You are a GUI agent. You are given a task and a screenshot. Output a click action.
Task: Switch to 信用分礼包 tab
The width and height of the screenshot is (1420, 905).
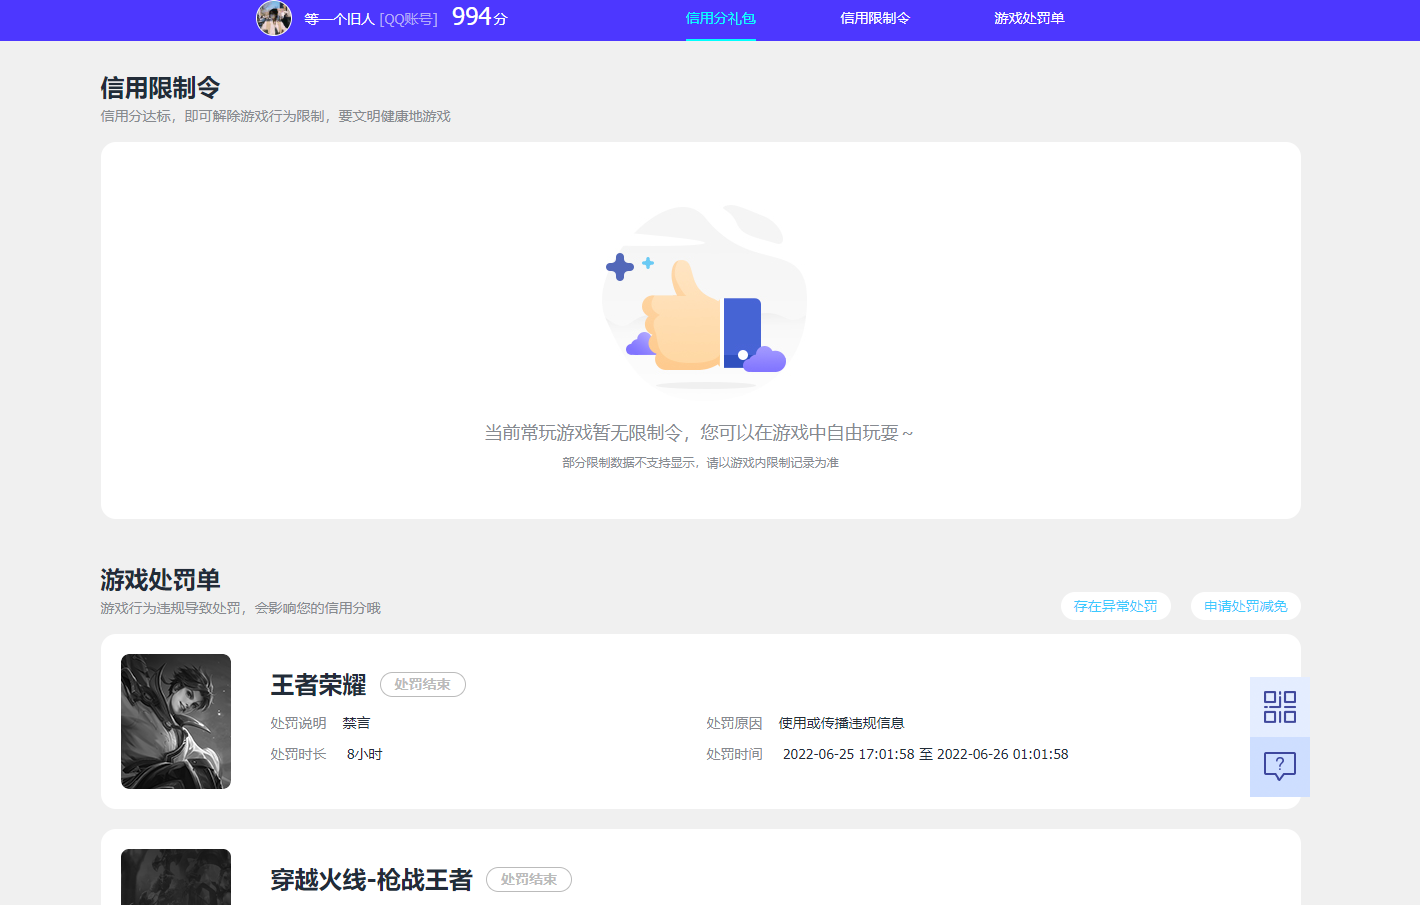[720, 18]
